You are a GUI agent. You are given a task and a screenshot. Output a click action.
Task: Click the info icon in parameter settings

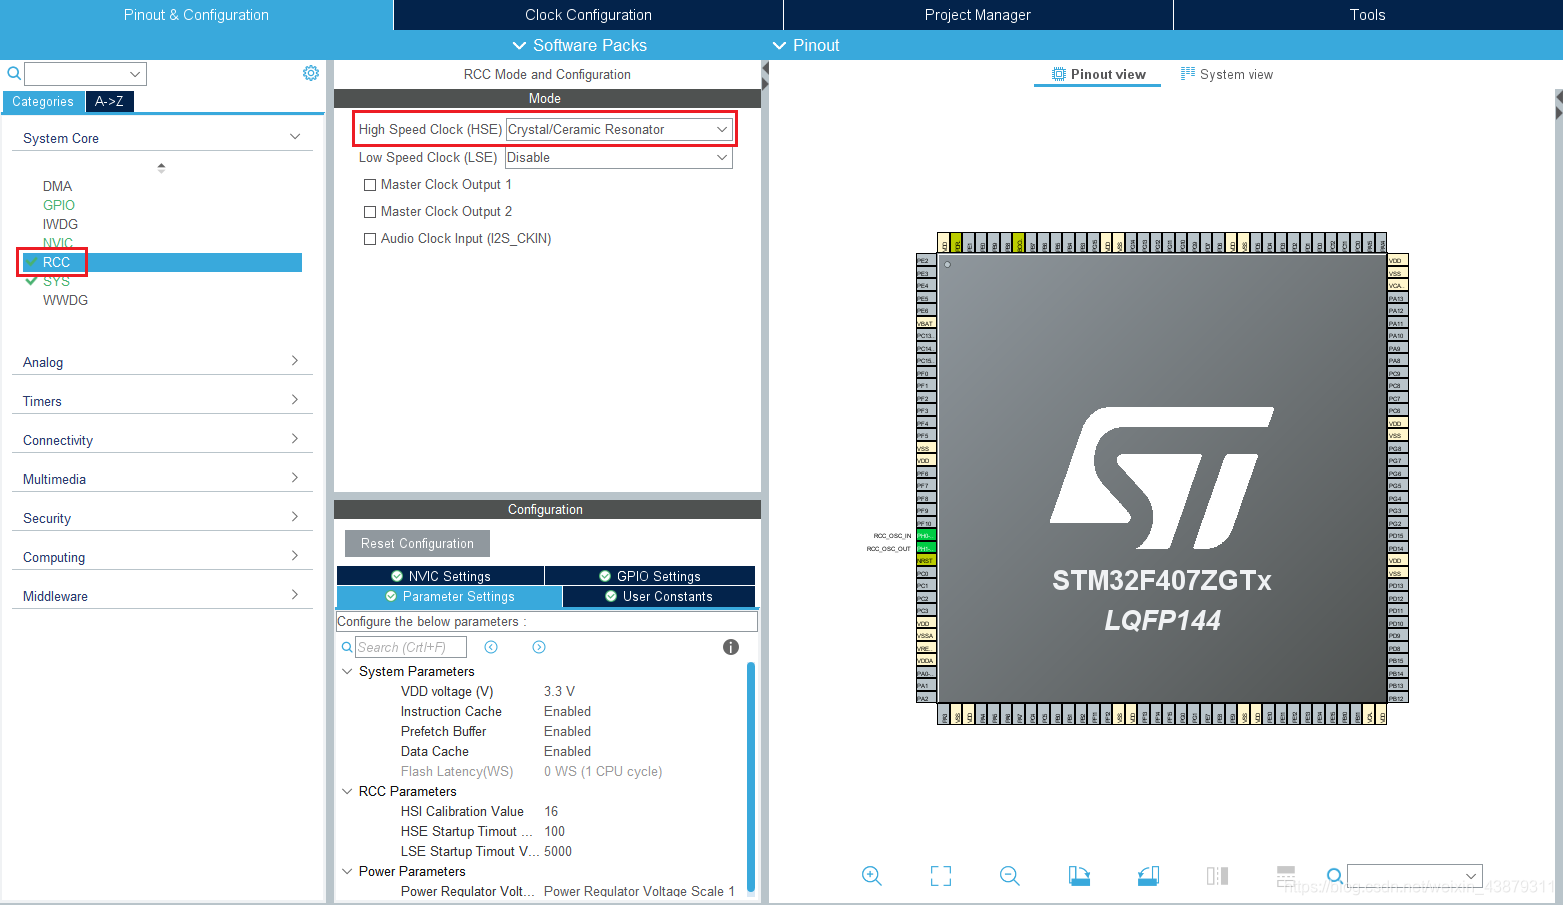point(731,647)
